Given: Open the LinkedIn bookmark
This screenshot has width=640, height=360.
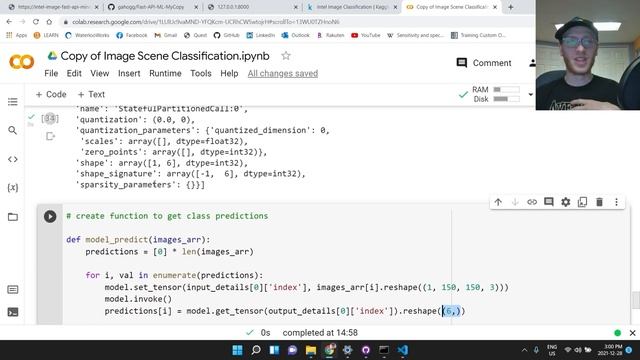Looking at the screenshot, I should point(260,35).
